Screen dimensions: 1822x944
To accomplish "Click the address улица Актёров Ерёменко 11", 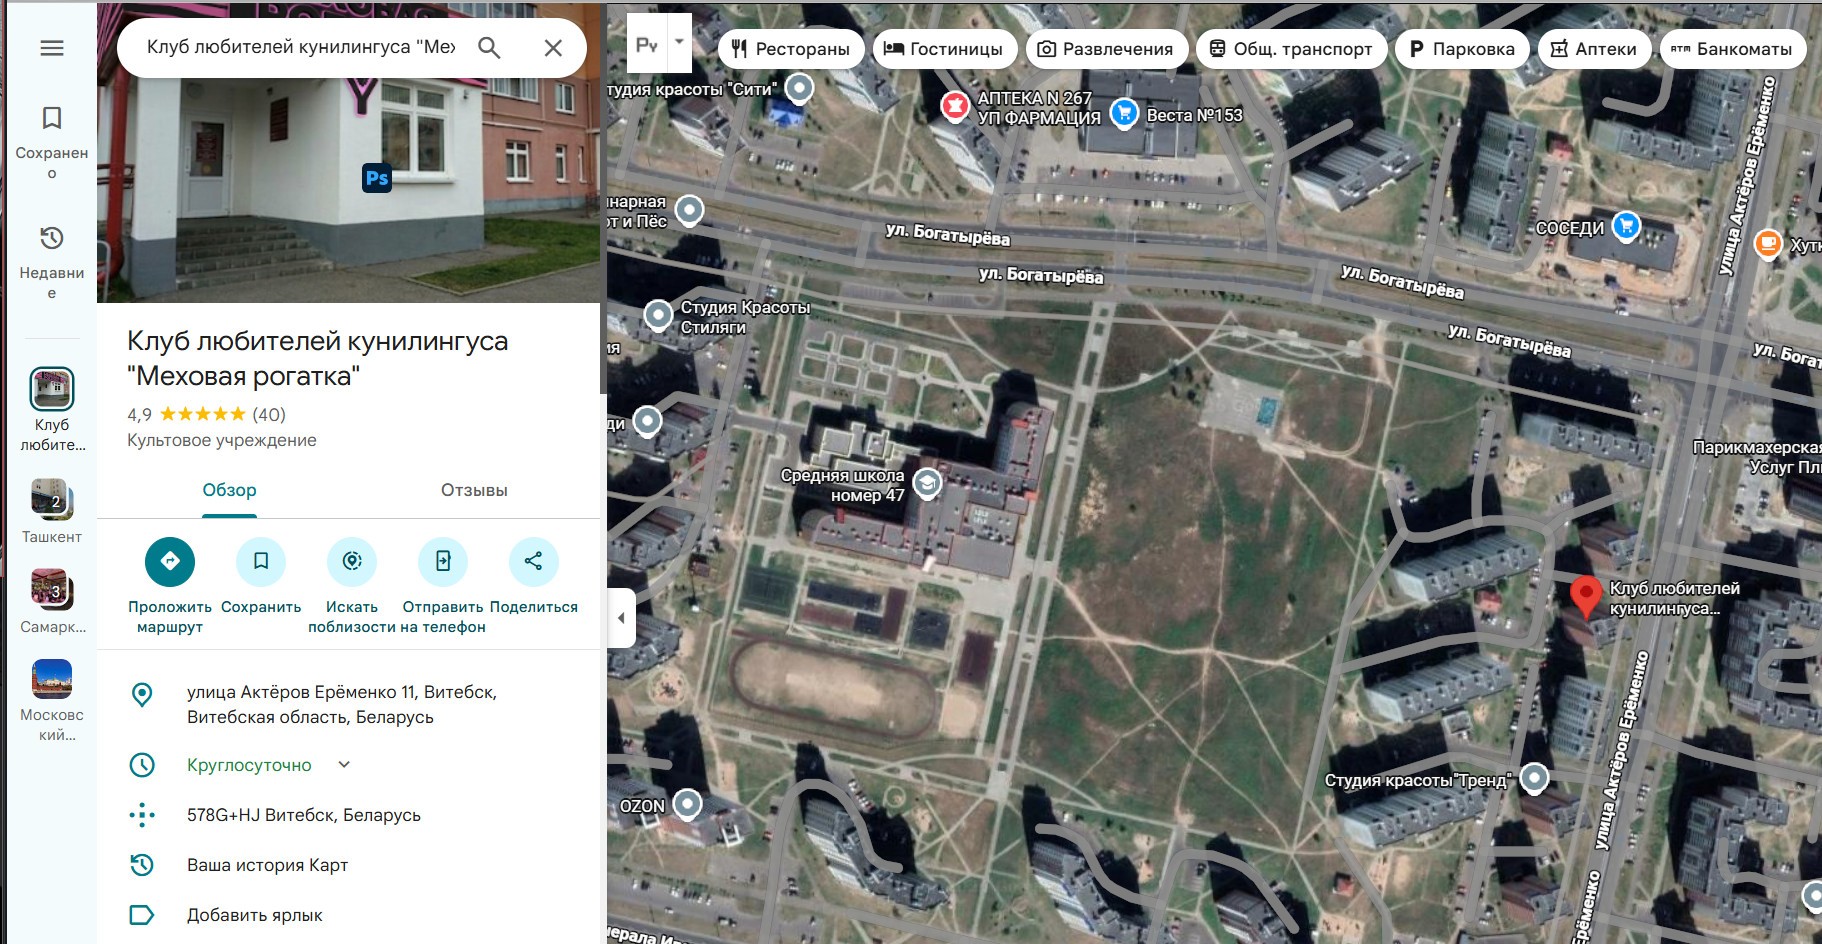I will tap(342, 705).
